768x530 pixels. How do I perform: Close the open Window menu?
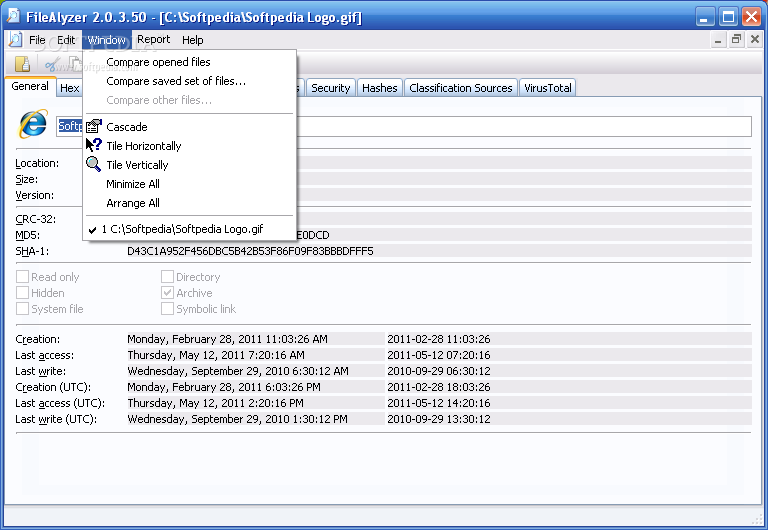coord(107,40)
